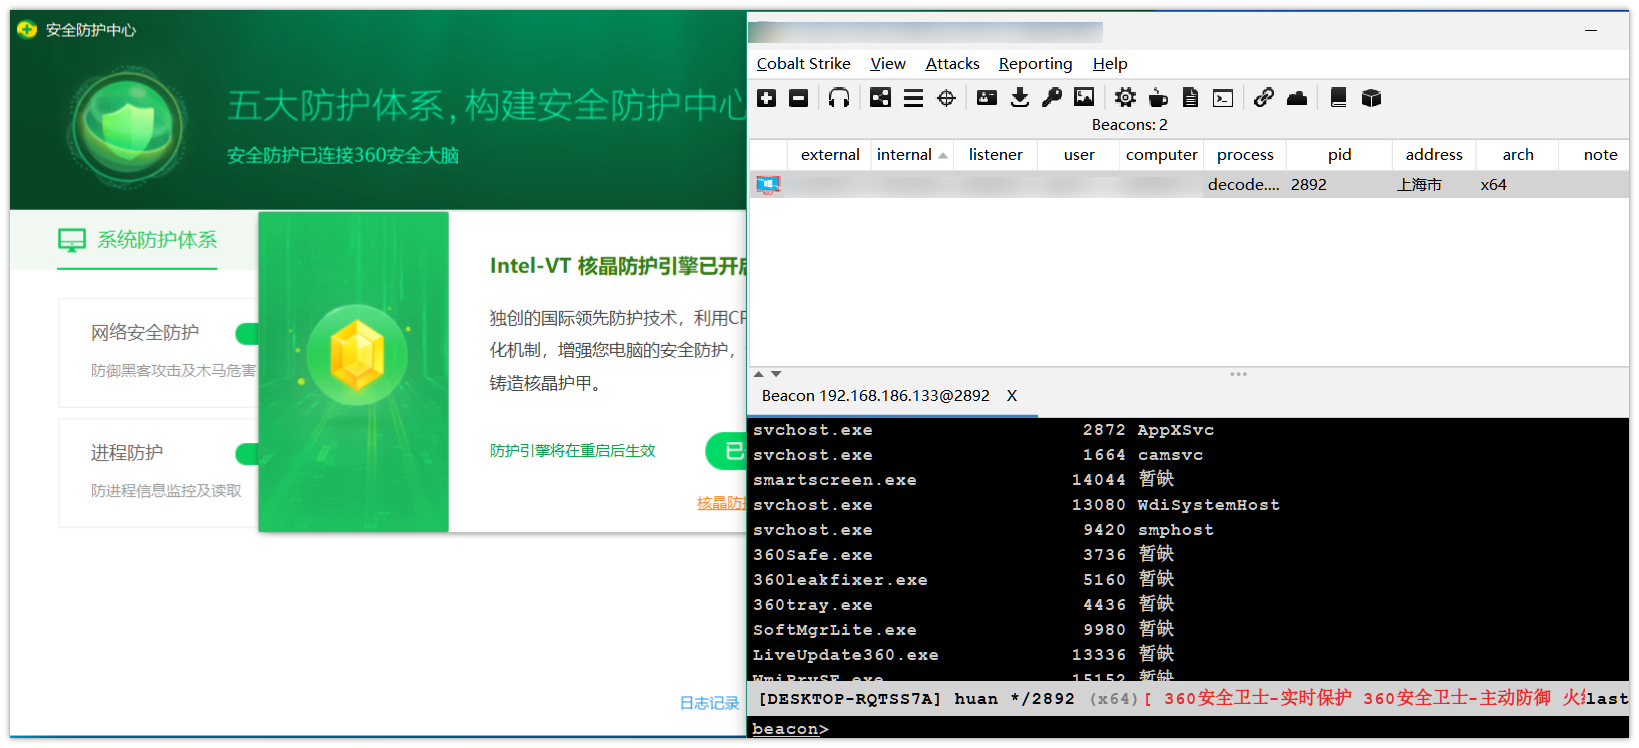Click the 360 logo in 安全防护中心 title bar
The image size is (1639, 748).
[27, 30]
